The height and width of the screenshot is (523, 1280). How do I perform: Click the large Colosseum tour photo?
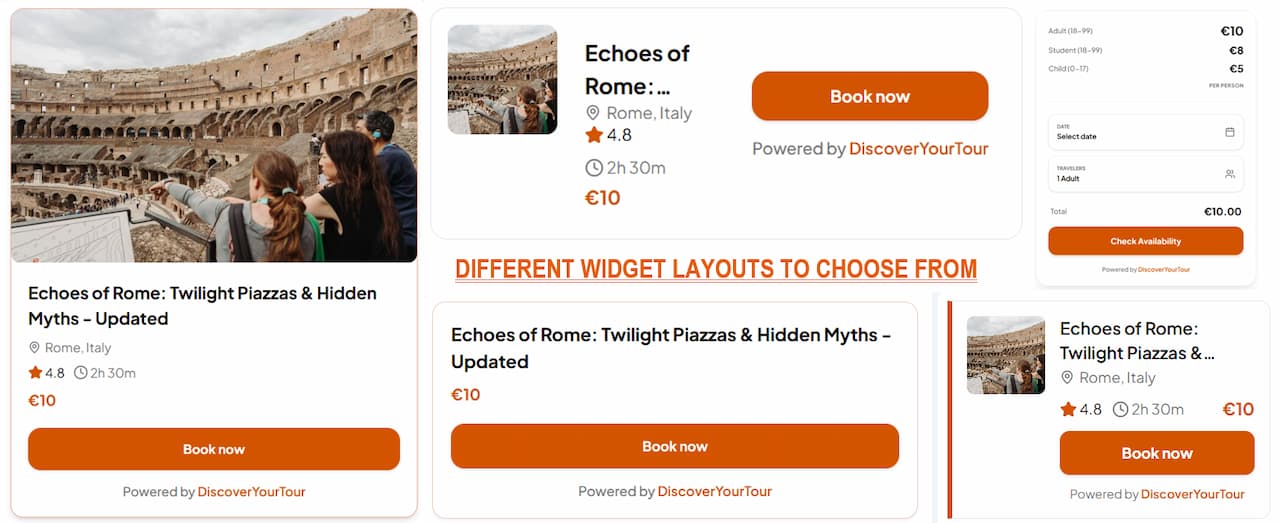tap(214, 135)
